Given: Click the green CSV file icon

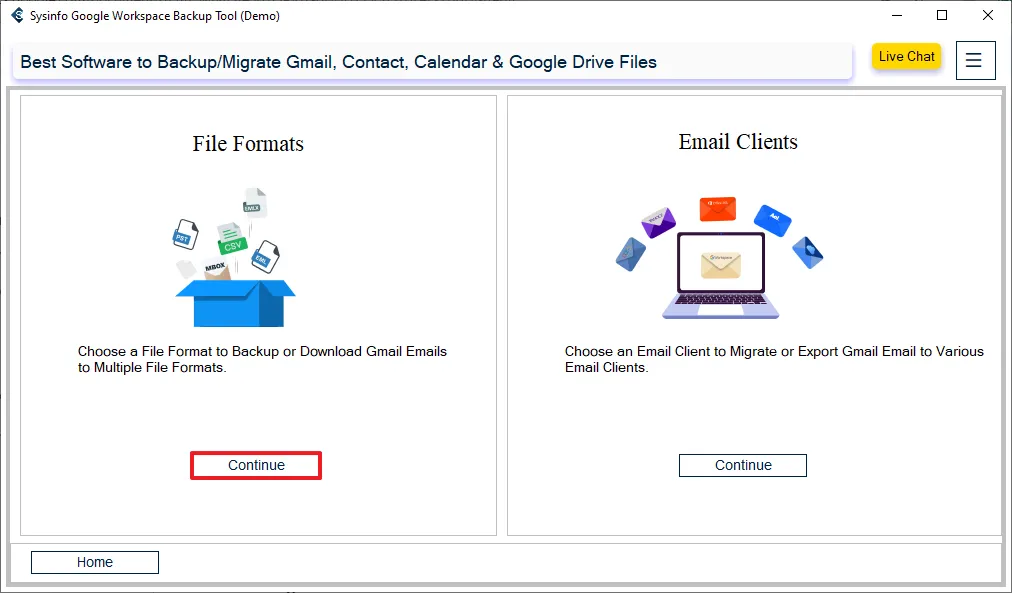Looking at the screenshot, I should tap(232, 239).
